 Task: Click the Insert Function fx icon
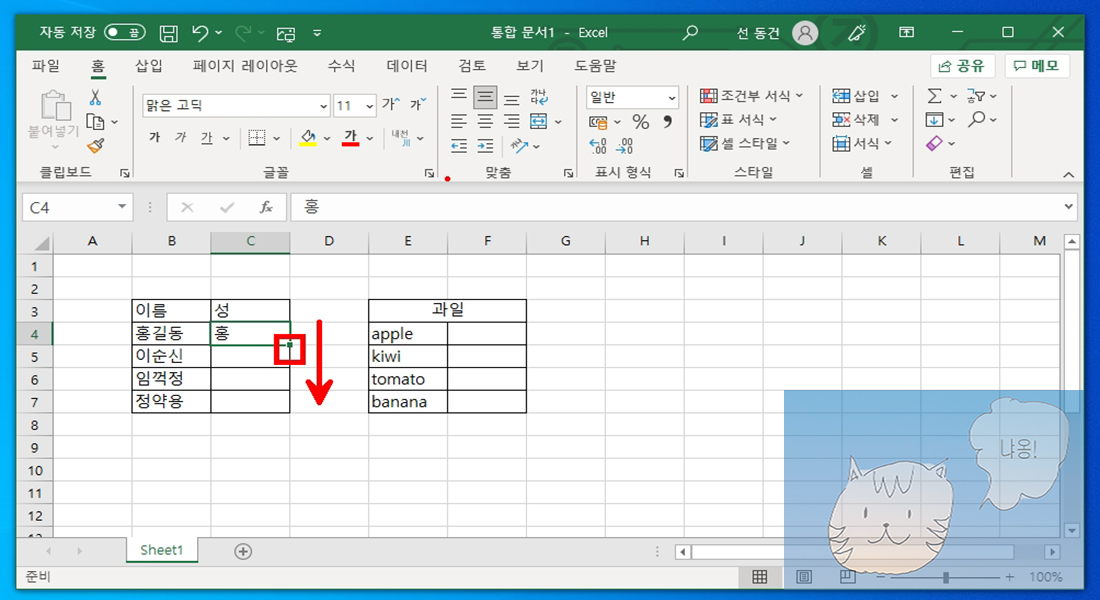click(266, 207)
